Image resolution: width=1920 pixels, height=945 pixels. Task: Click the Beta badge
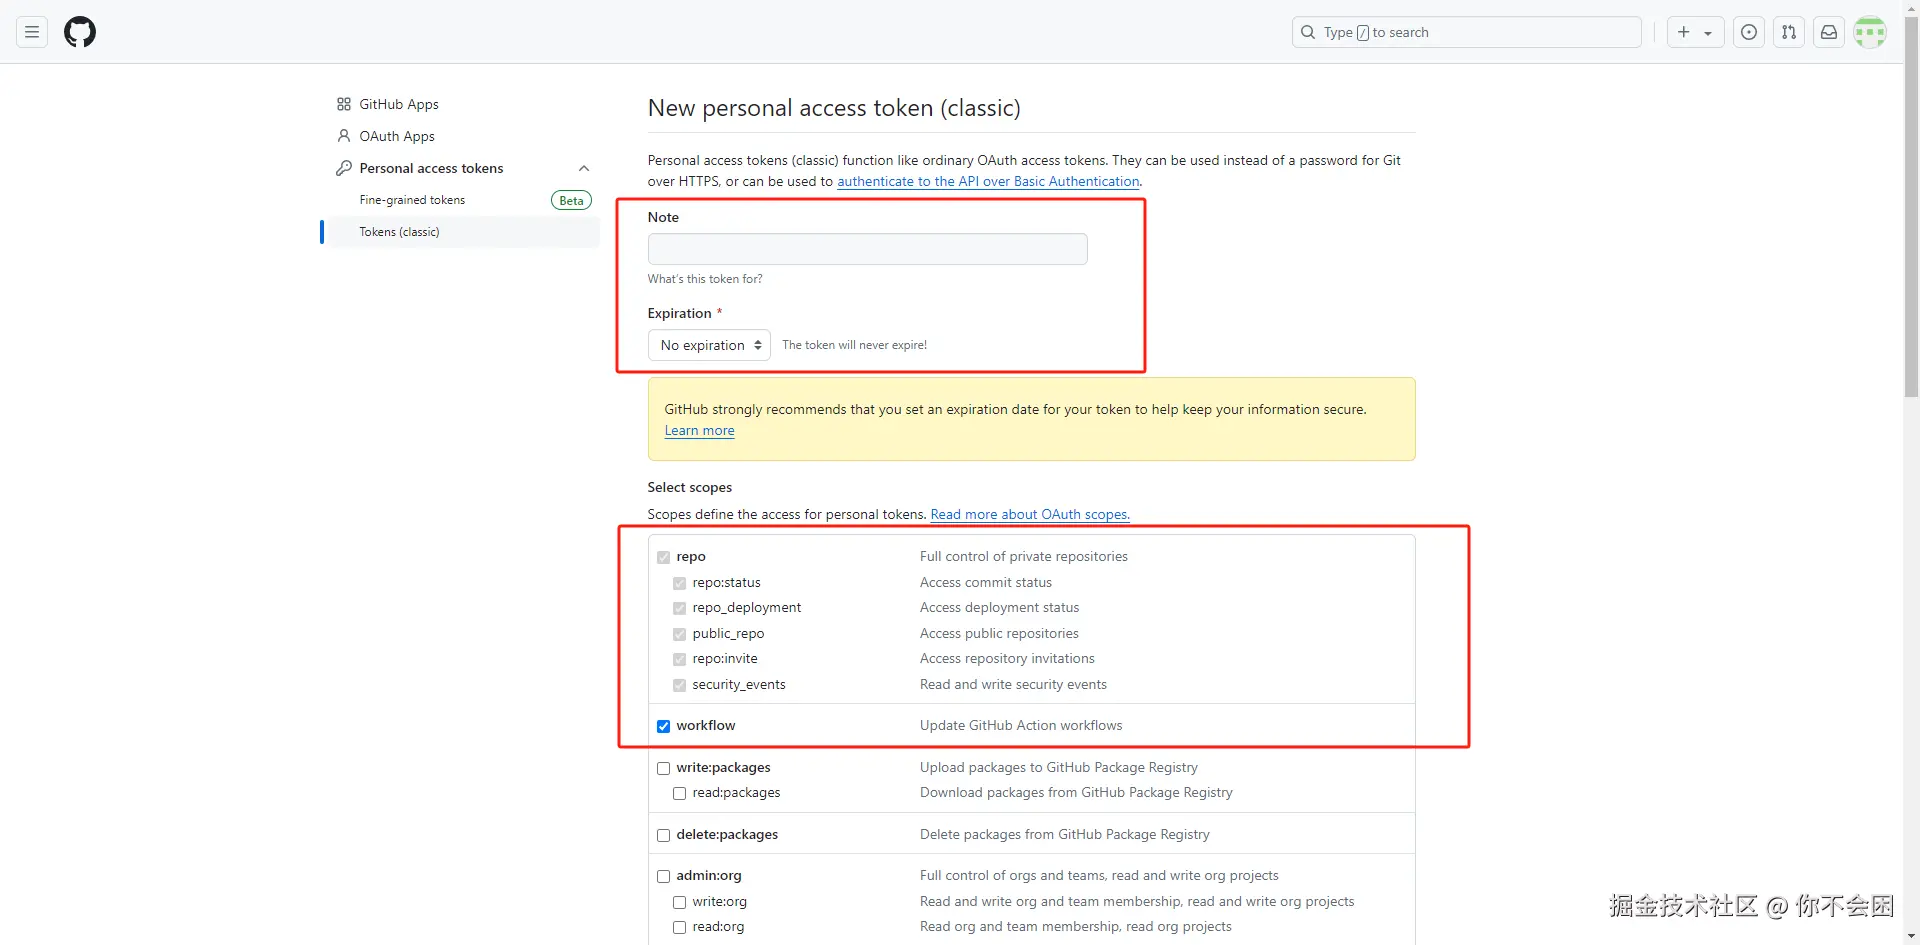(x=571, y=200)
